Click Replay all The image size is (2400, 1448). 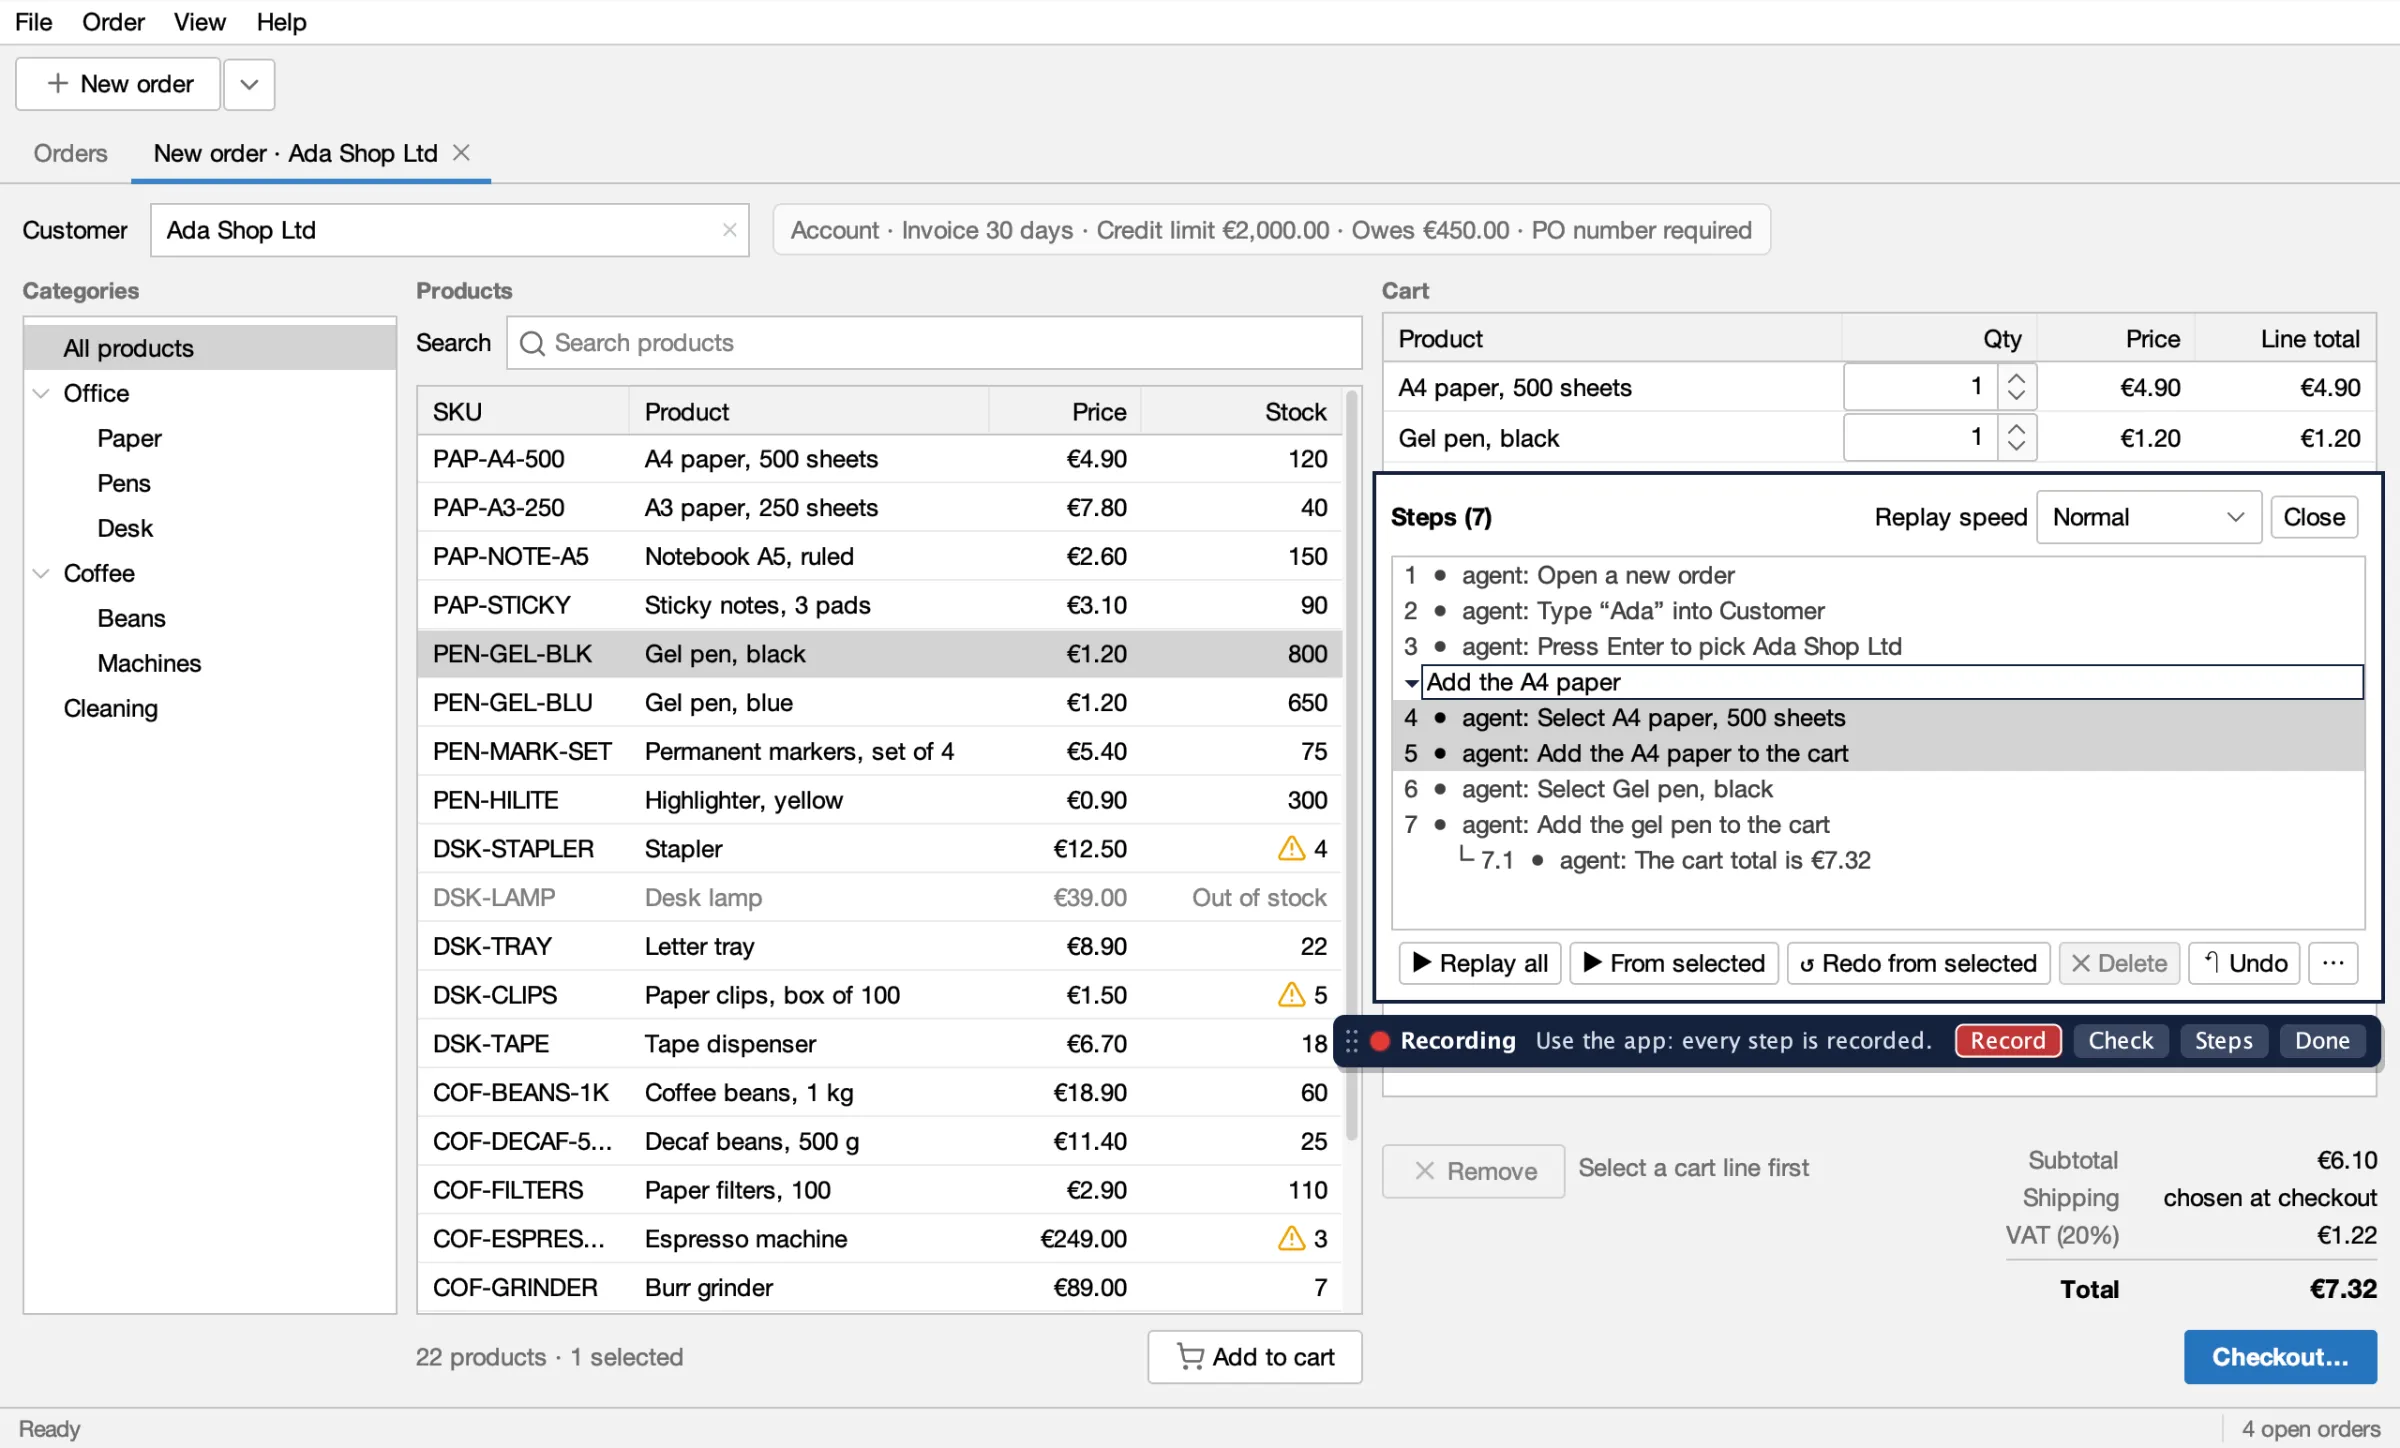[x=1479, y=963]
